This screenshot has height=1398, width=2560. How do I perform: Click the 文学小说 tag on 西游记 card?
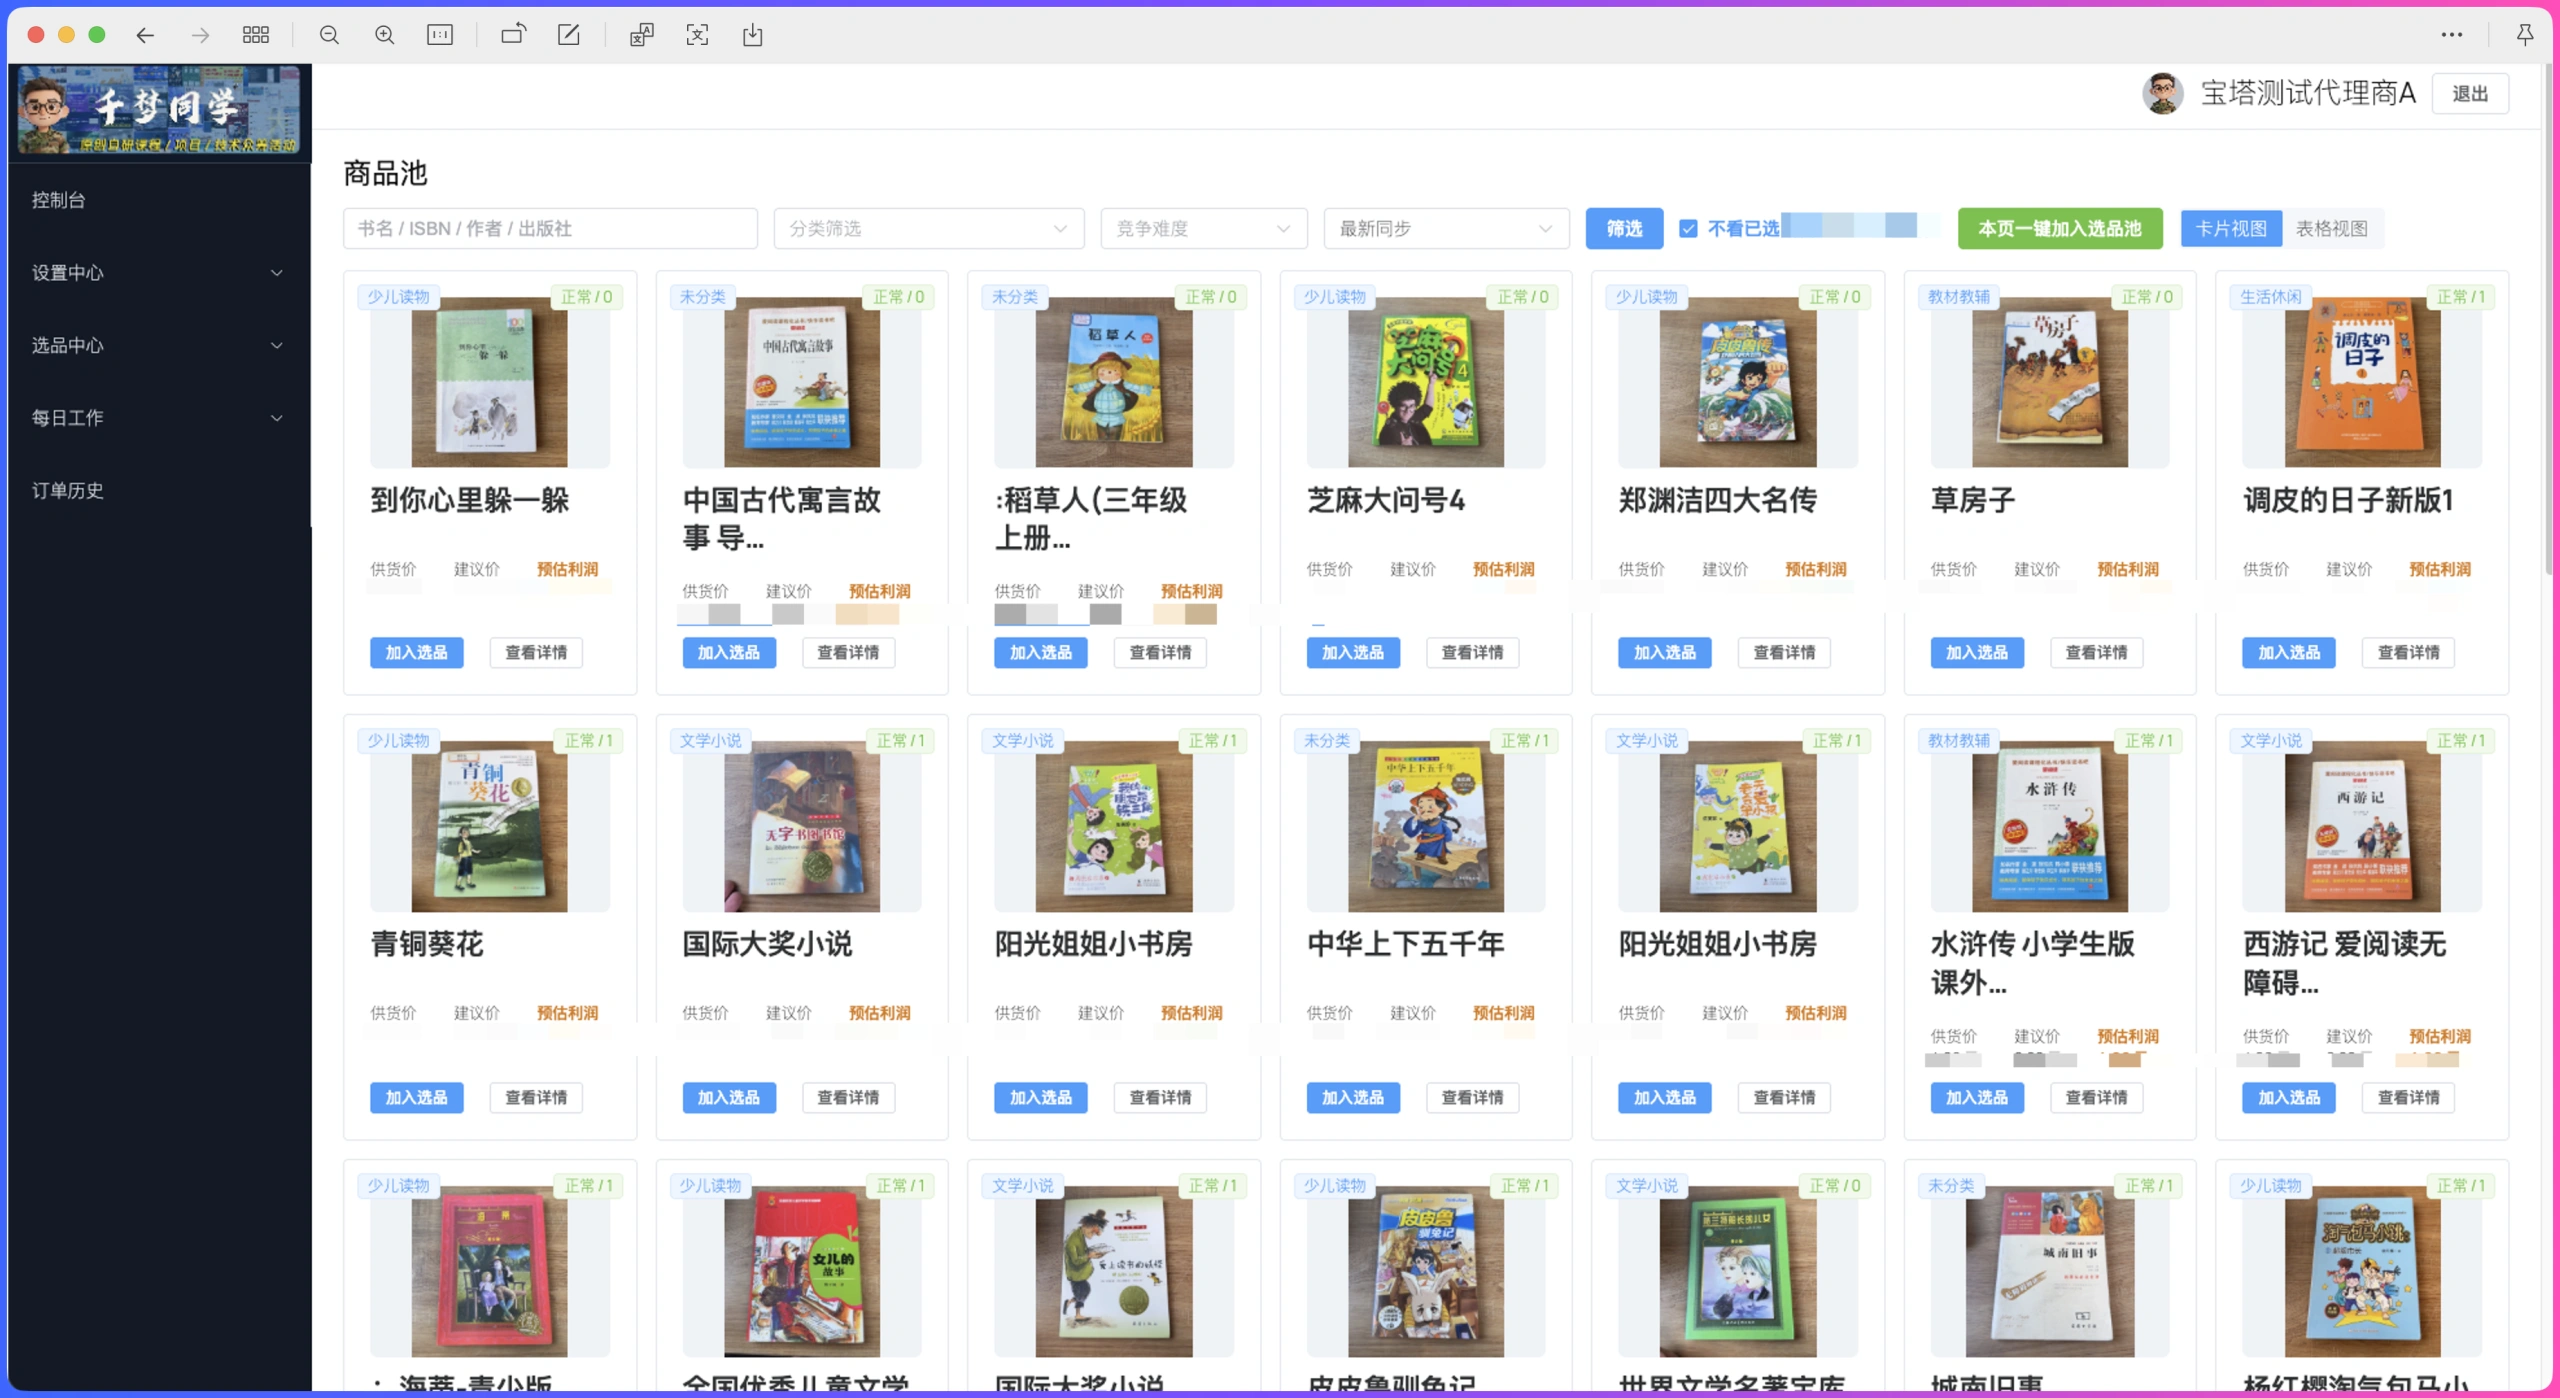(2271, 741)
